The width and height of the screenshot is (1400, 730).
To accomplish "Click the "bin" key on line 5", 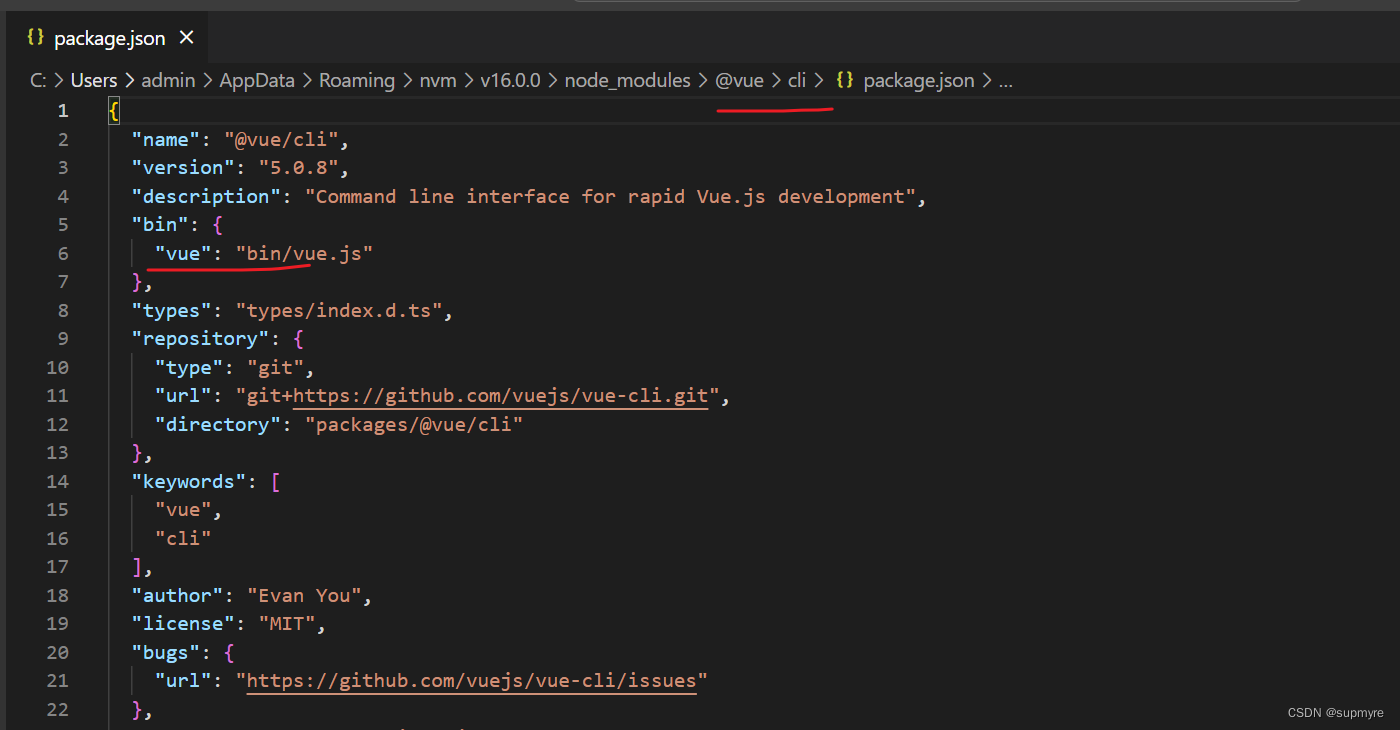I will pos(160,225).
